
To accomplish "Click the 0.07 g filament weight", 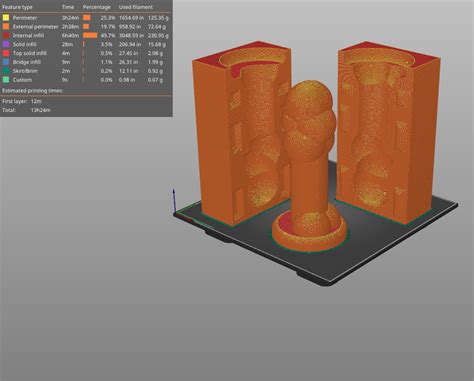I will coord(156,80).
